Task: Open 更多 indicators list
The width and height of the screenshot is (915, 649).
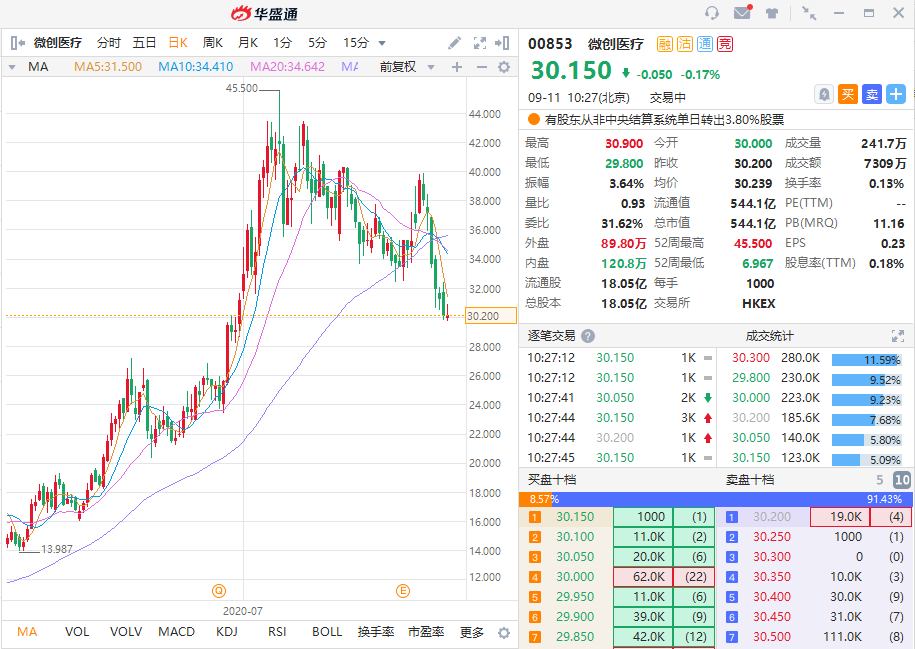Action: click(x=472, y=632)
